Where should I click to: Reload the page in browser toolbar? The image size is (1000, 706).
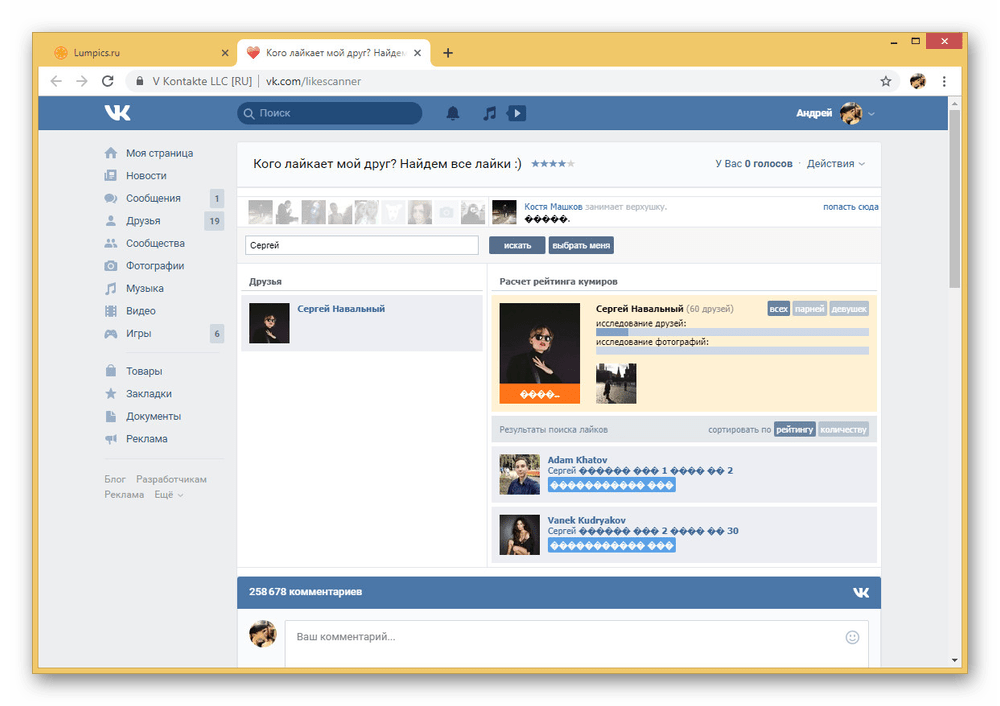tap(108, 81)
